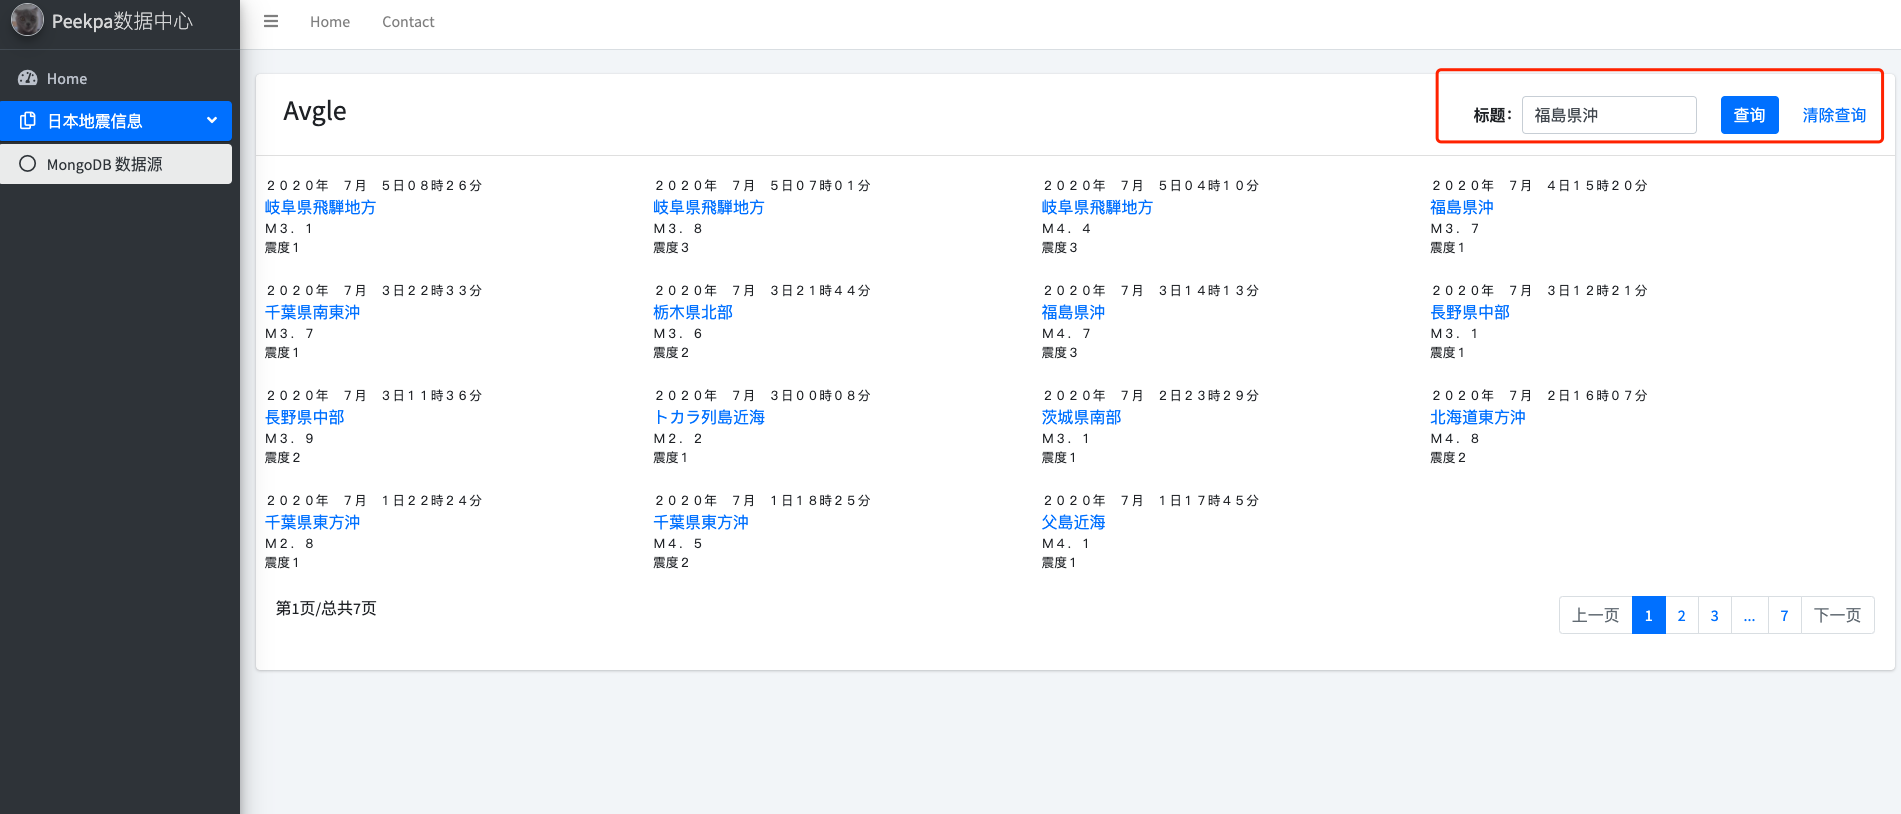
Task: Go to pagination page 1
Action: pyautogui.click(x=1649, y=615)
